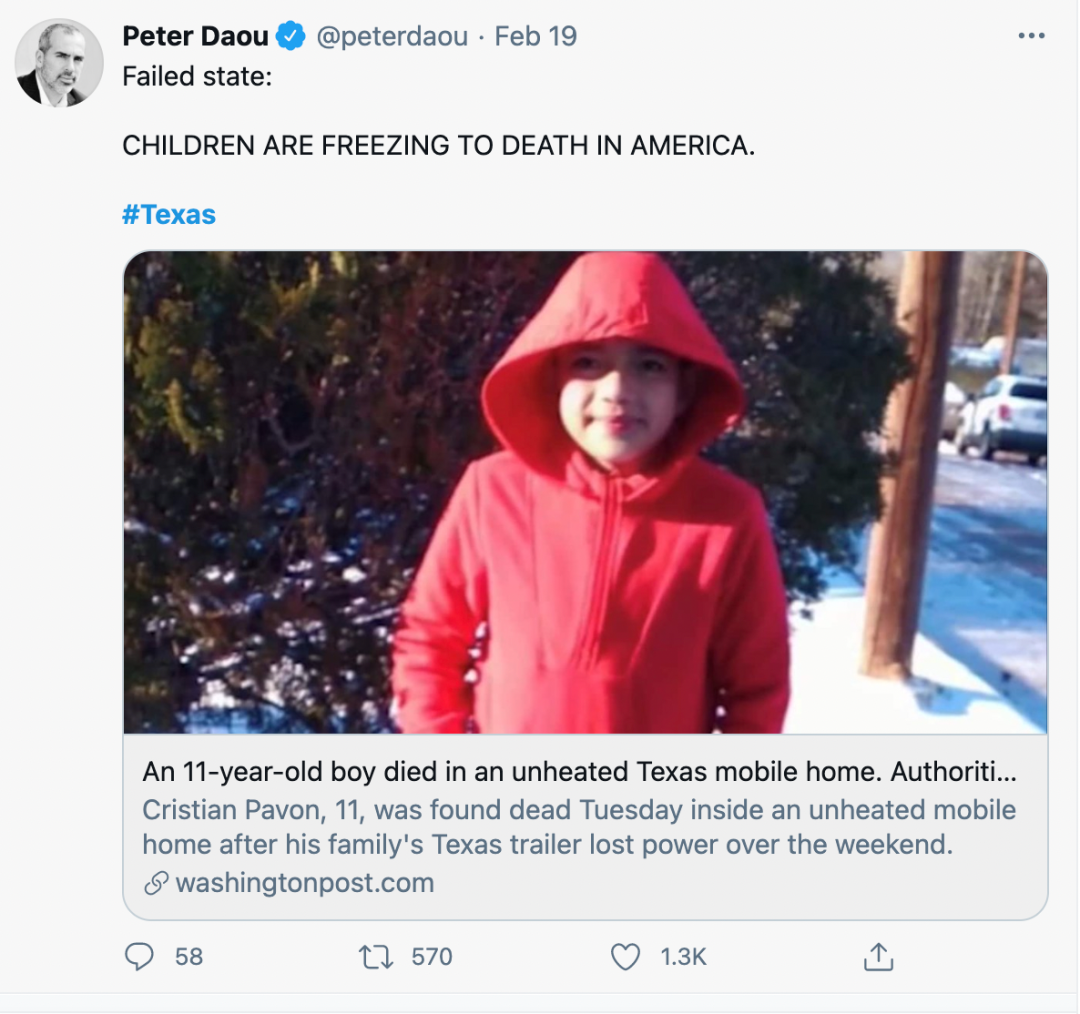
Task: Click the article headline about 11-year-old boy
Action: coord(579,772)
